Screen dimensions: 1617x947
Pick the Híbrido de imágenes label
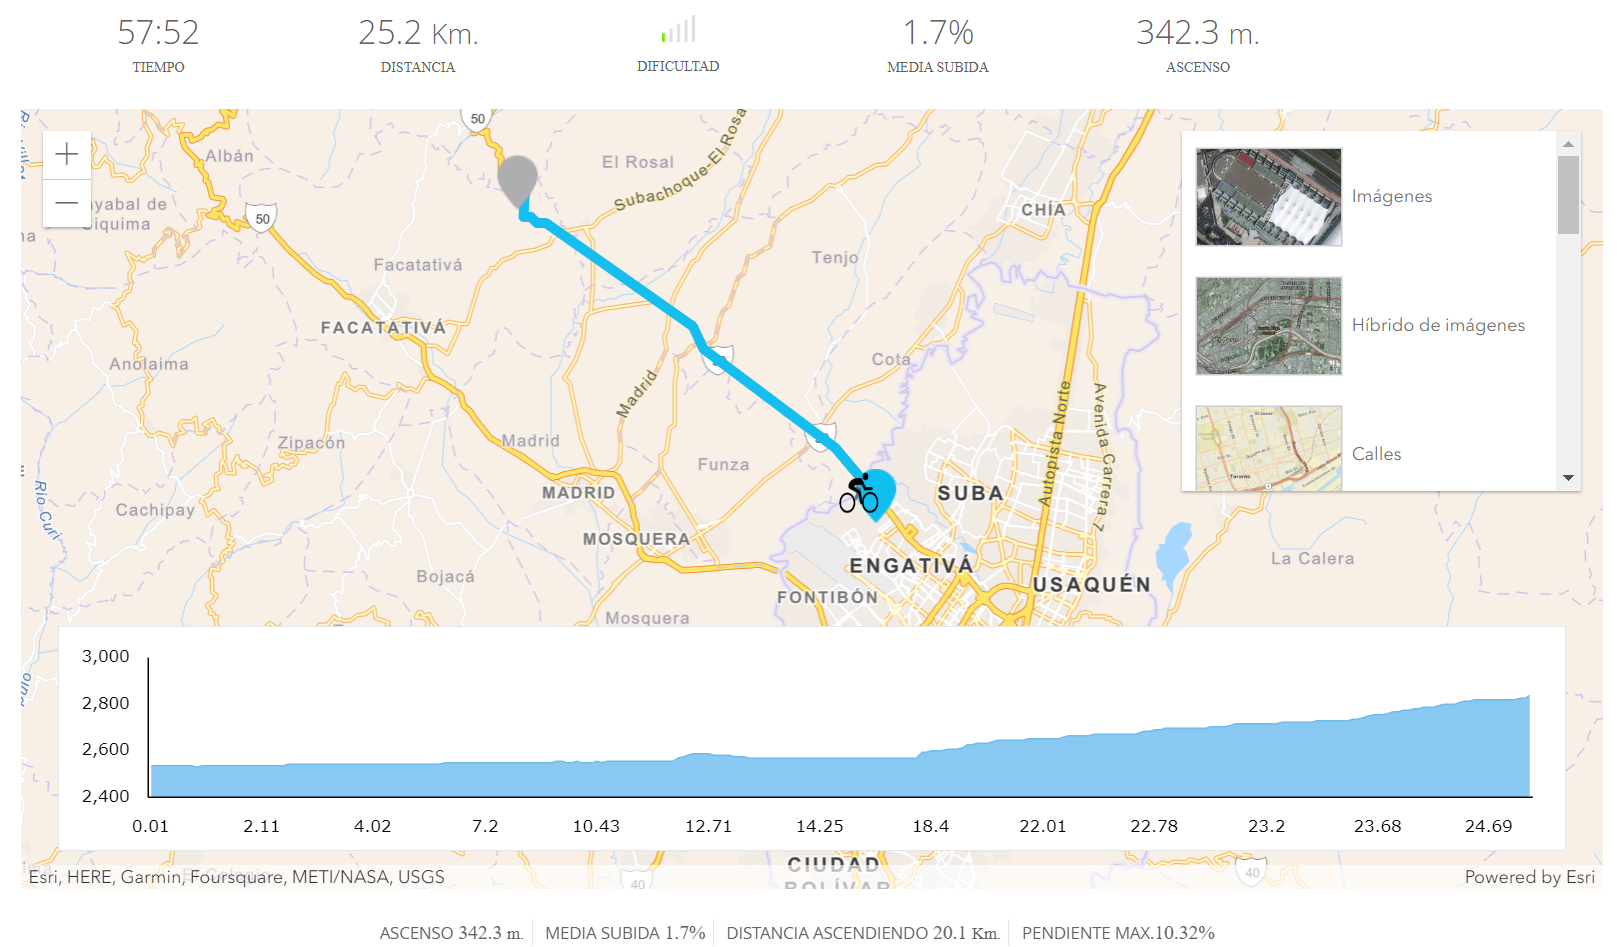pos(1437,326)
